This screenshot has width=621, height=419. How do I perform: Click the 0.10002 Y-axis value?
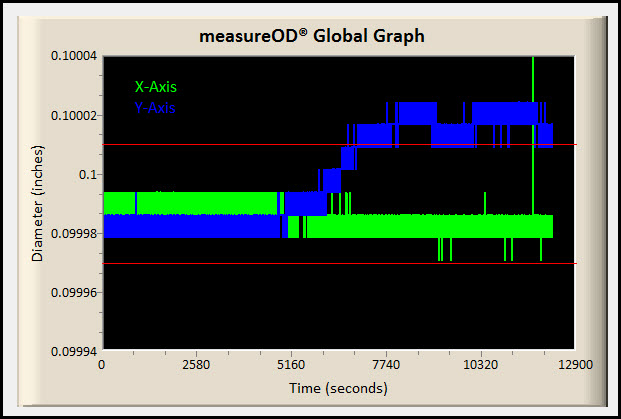(x=74, y=115)
